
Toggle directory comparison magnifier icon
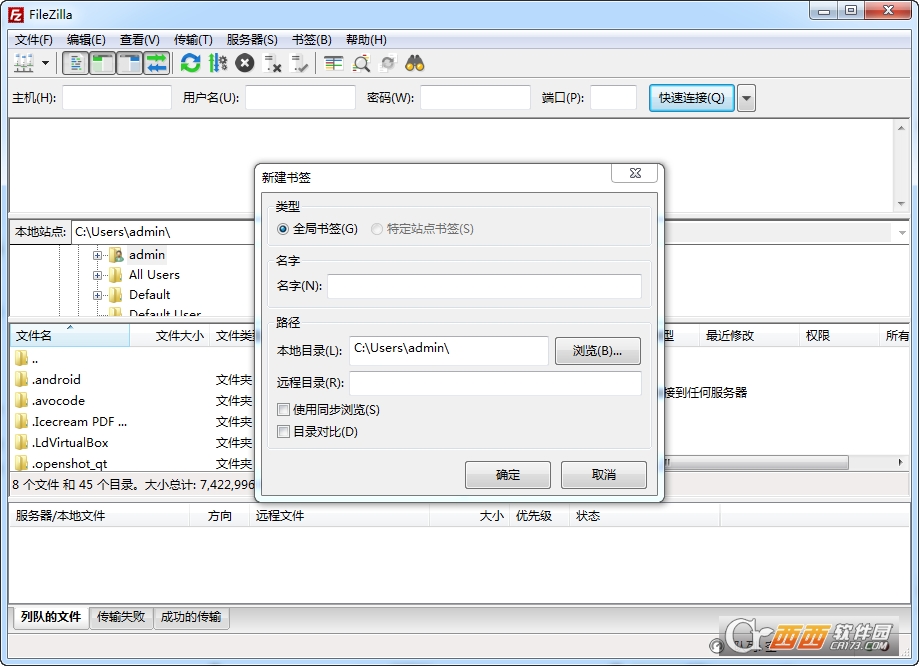[361, 63]
